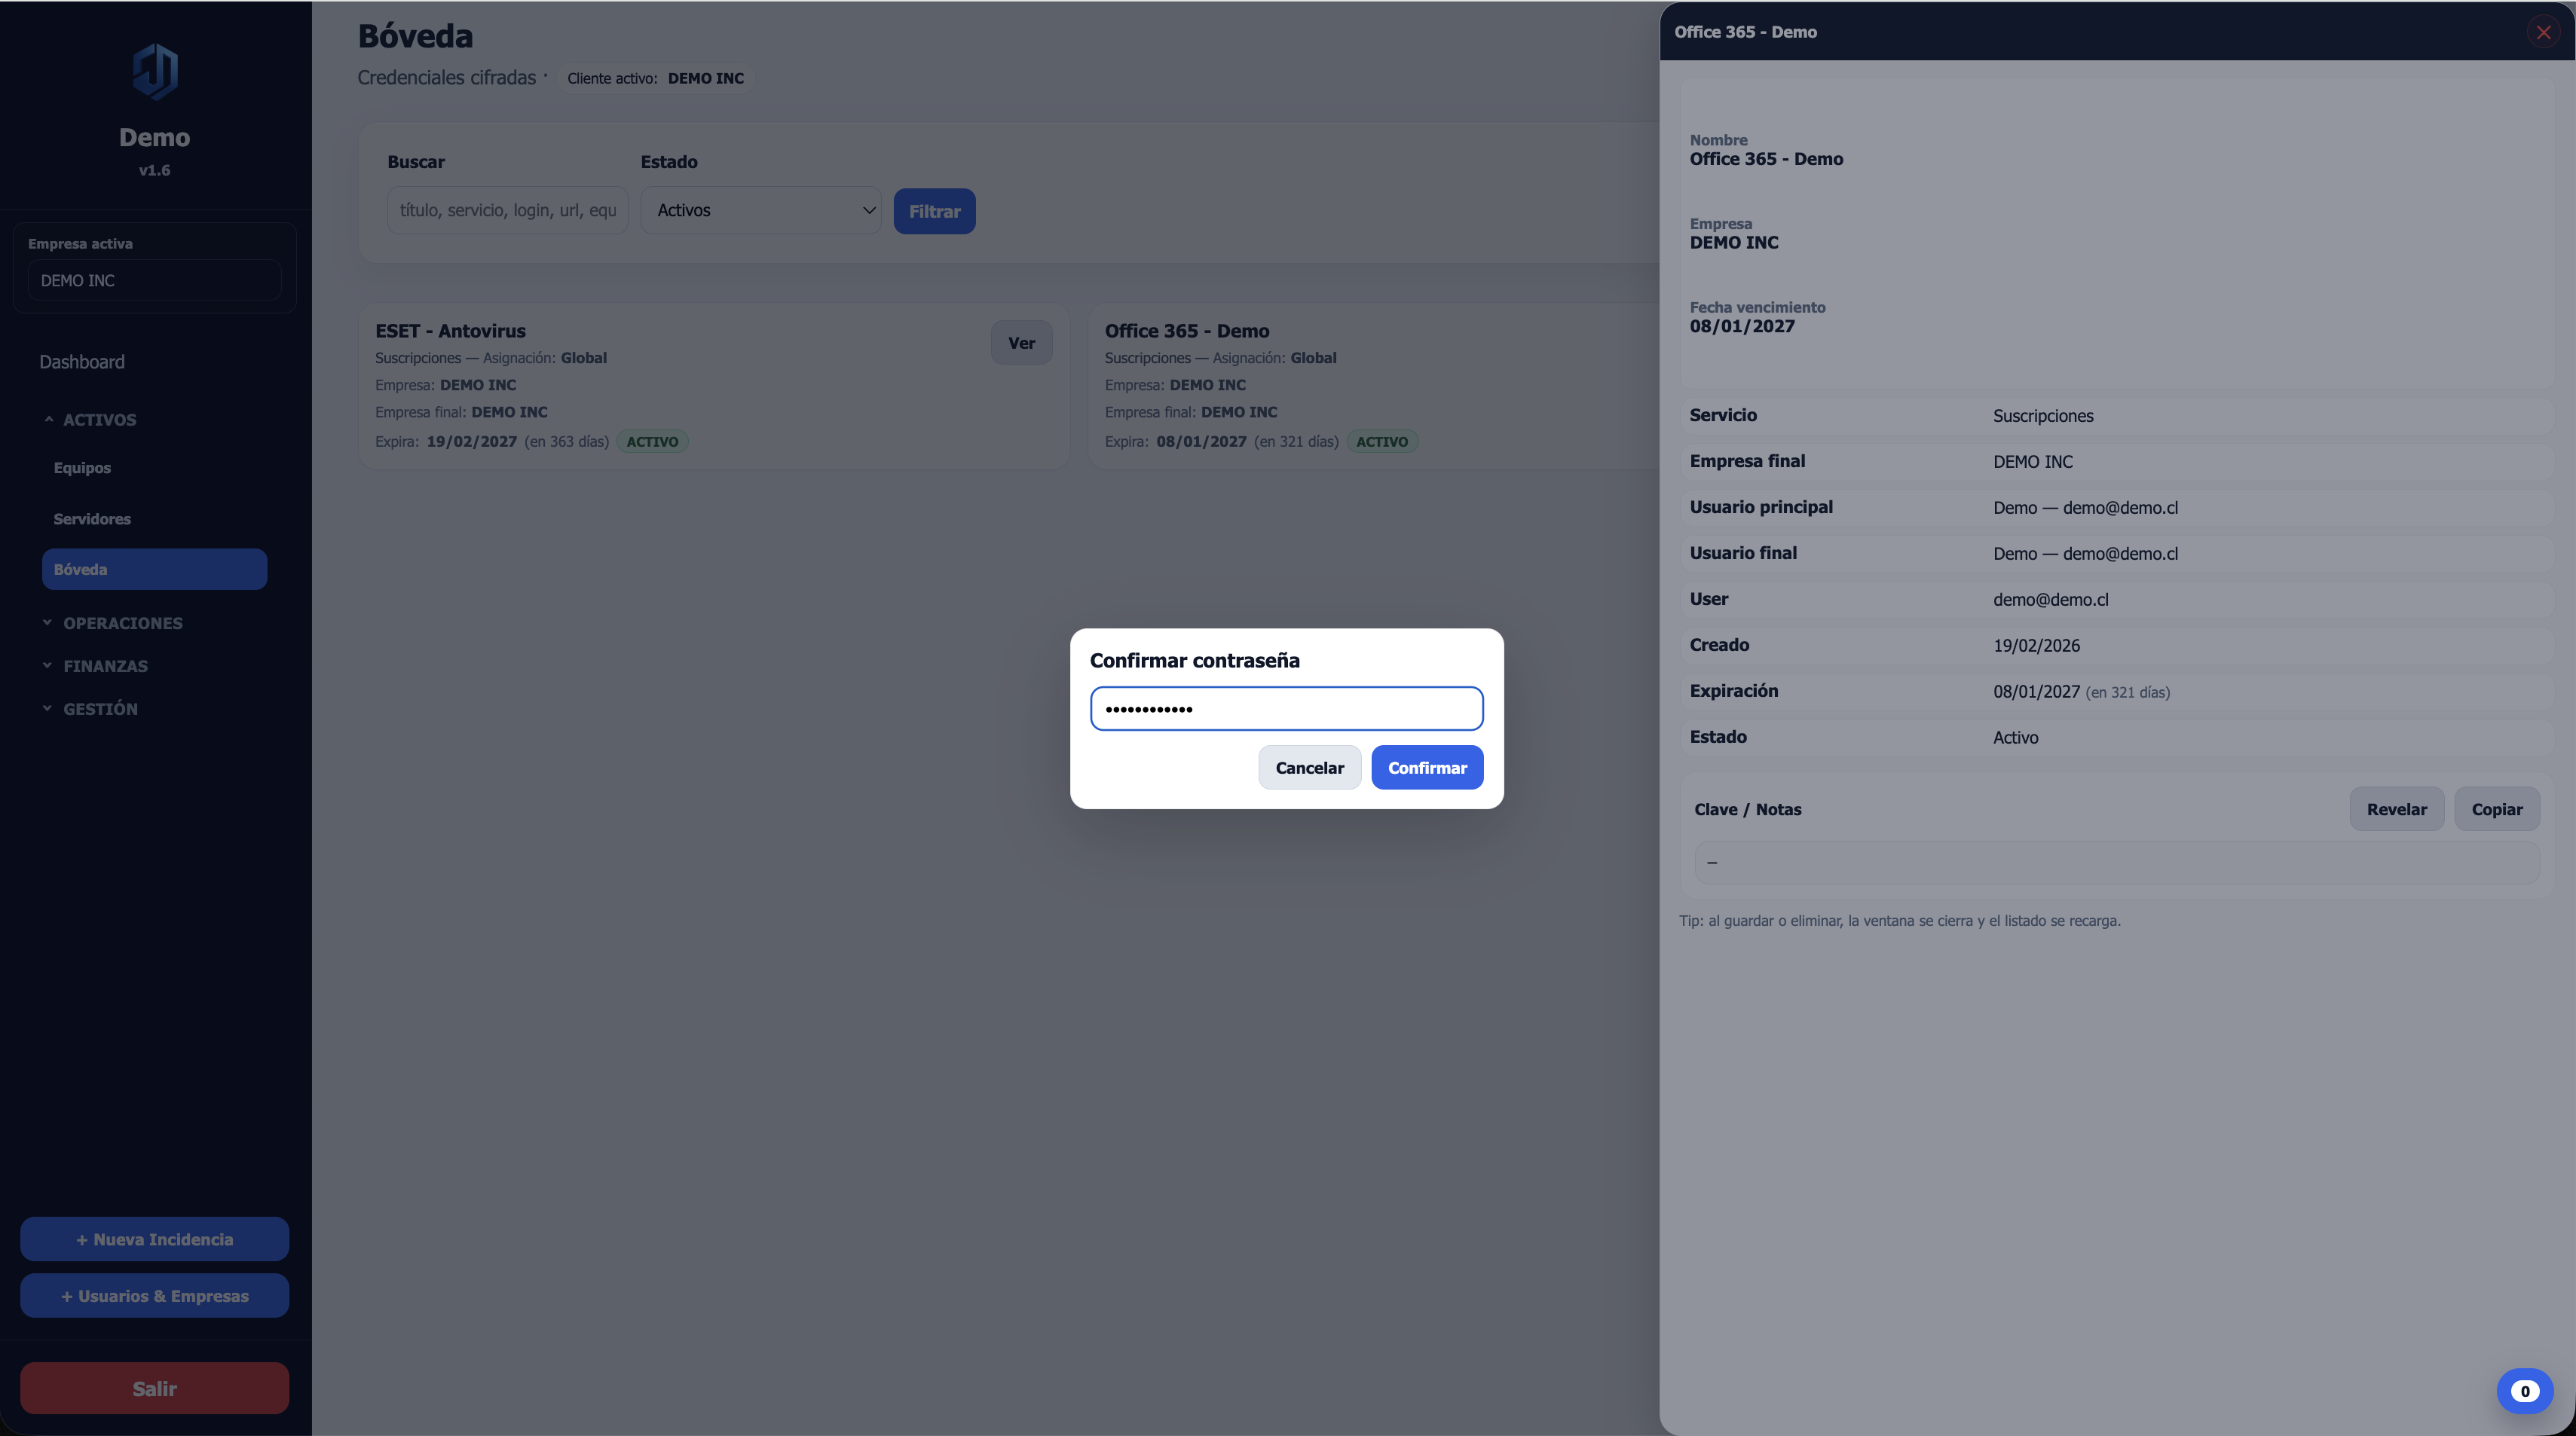Open the blue notification counter bubble
The height and width of the screenshot is (1436, 2576).
click(x=2524, y=1390)
